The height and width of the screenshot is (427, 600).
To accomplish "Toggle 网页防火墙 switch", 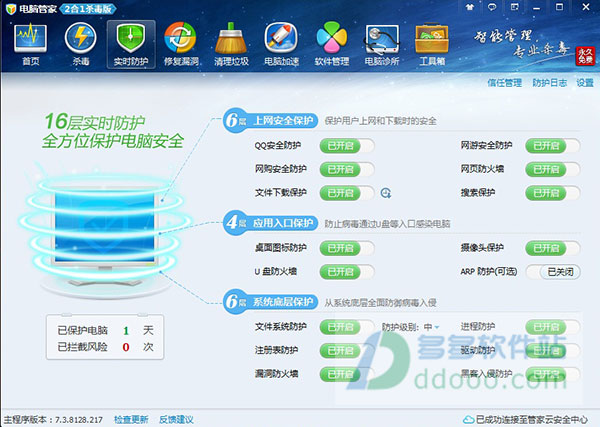I will [553, 169].
